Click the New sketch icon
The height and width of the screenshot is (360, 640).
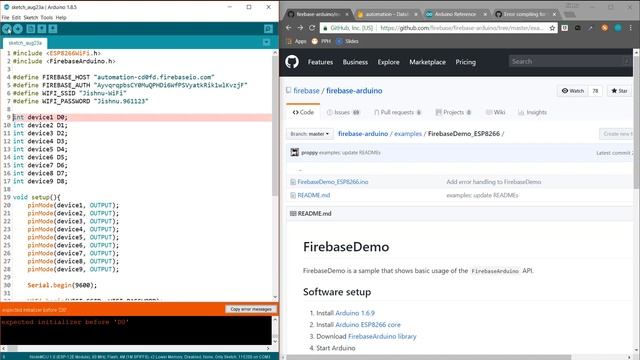[31, 29]
